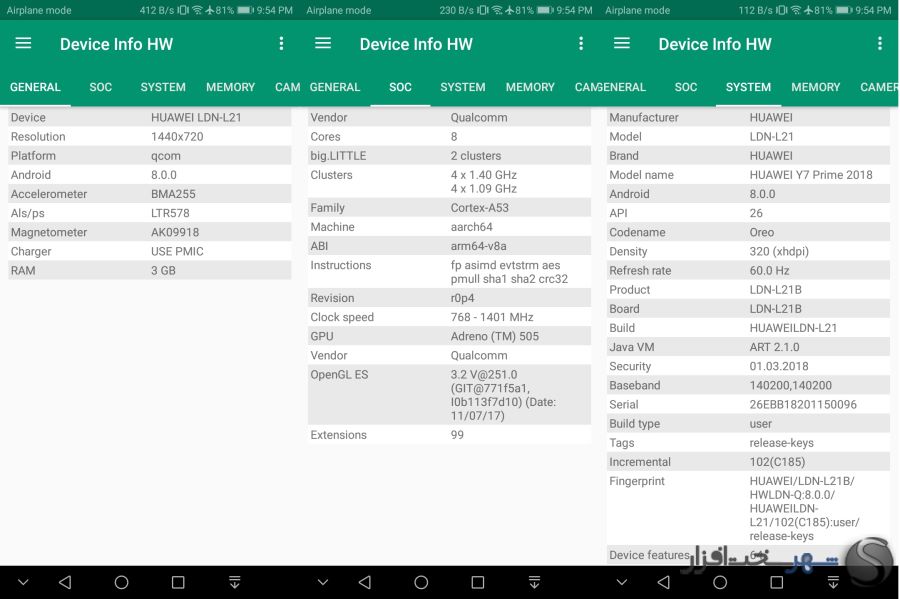Tap the Model name 'HUAWEI Y7 Prime 2018'
This screenshot has width=900, height=599.
[810, 175]
